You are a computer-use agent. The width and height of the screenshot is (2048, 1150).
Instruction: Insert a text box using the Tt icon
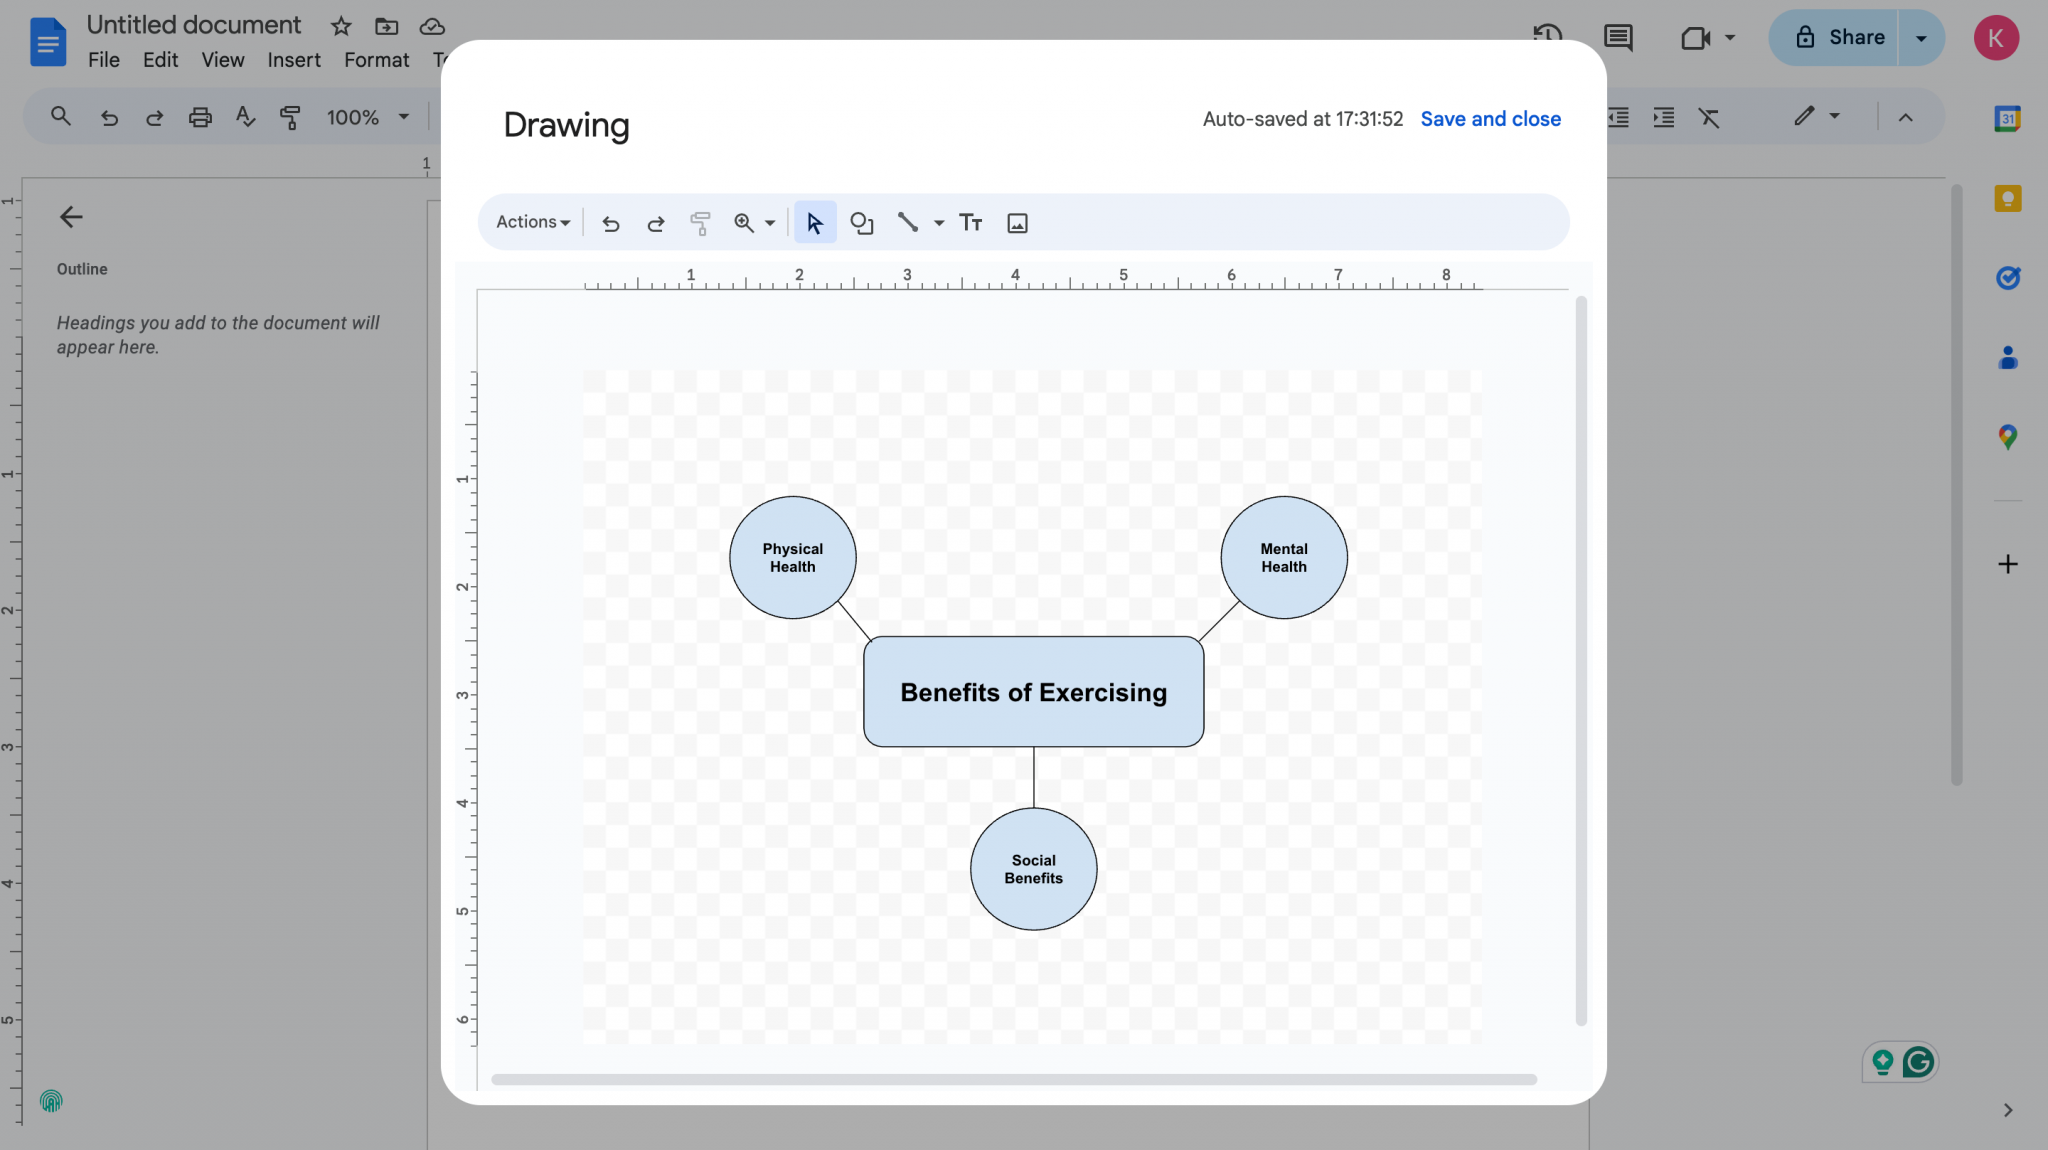tap(969, 222)
